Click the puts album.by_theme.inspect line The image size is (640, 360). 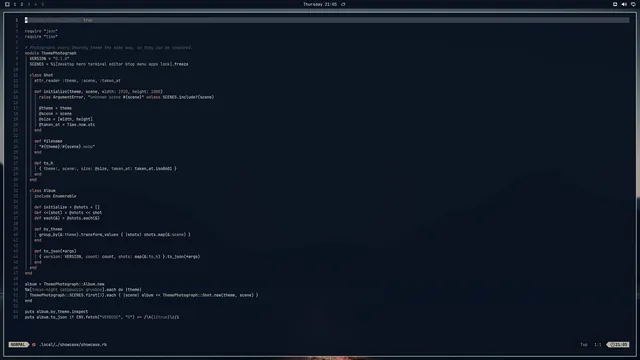56,311
